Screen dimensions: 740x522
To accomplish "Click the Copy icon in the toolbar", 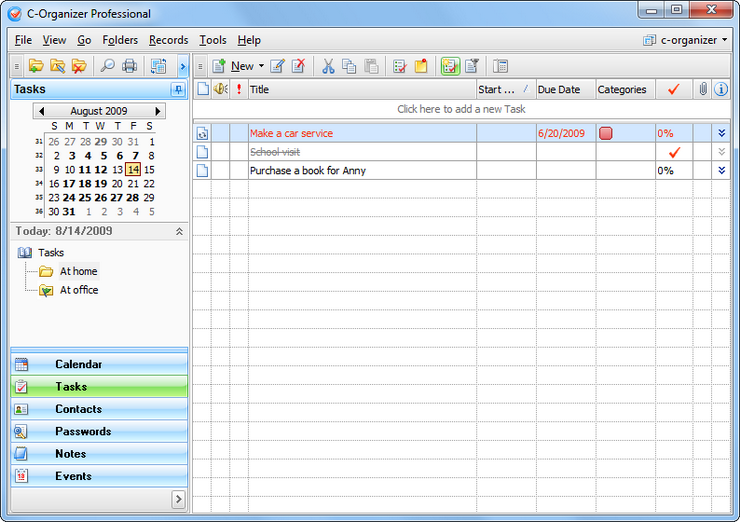I will 349,66.
